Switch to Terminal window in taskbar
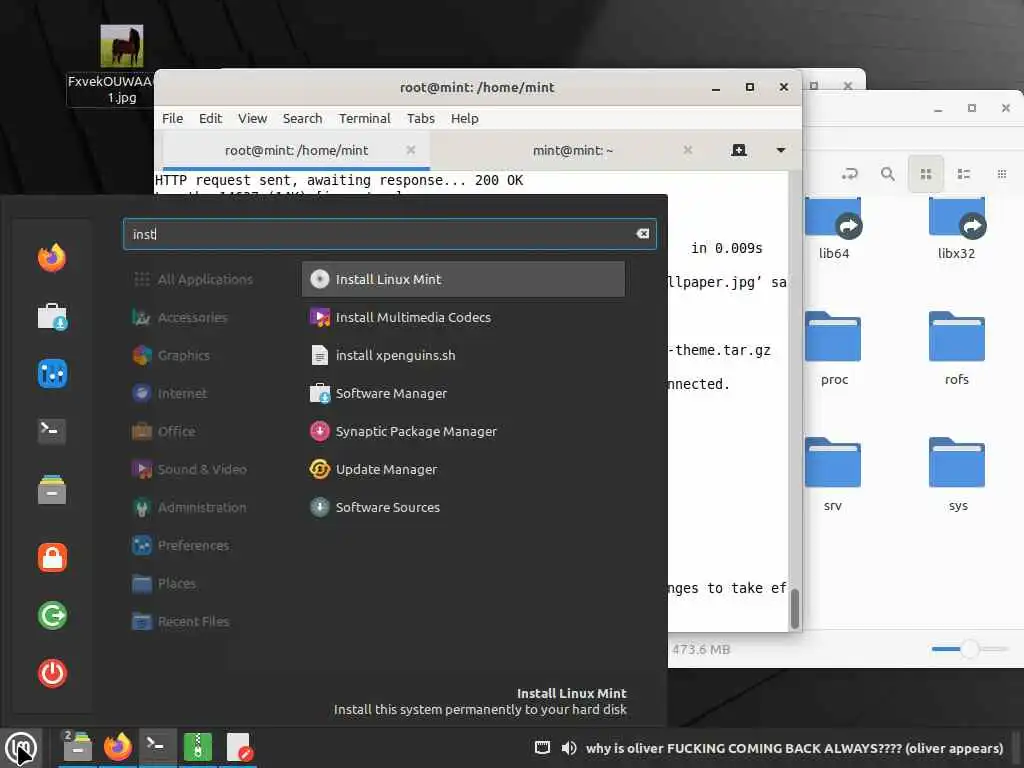 coord(157,747)
